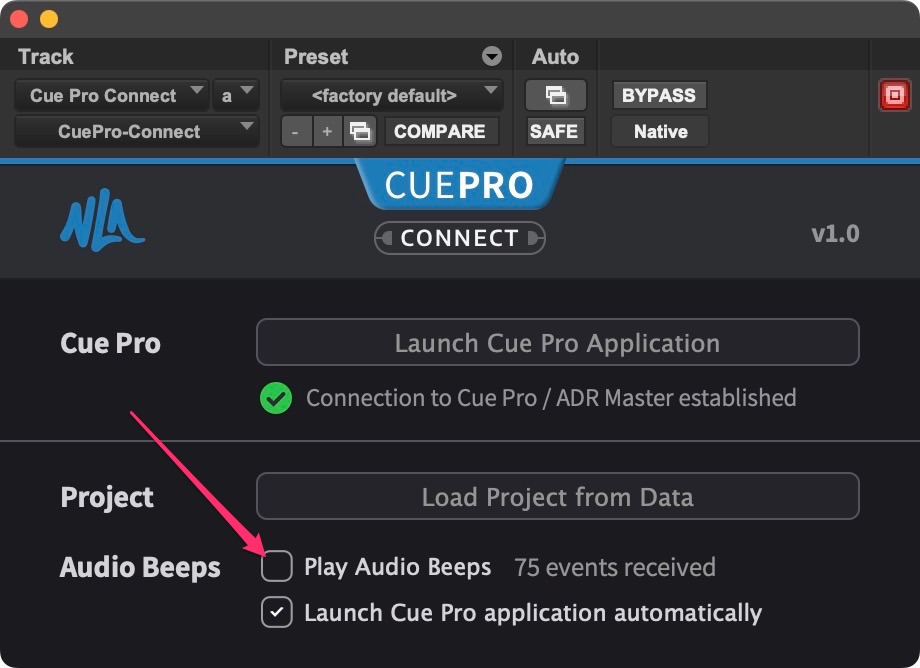Open the CuePro-Connect plug-in selector dropdown
The height and width of the screenshot is (668, 920).
136,131
